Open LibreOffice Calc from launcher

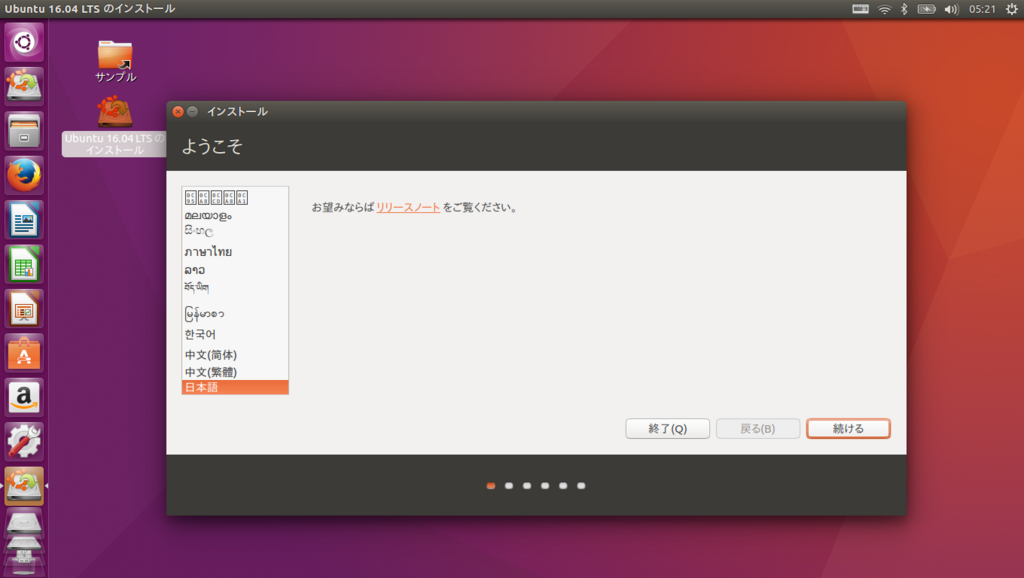tap(24, 264)
